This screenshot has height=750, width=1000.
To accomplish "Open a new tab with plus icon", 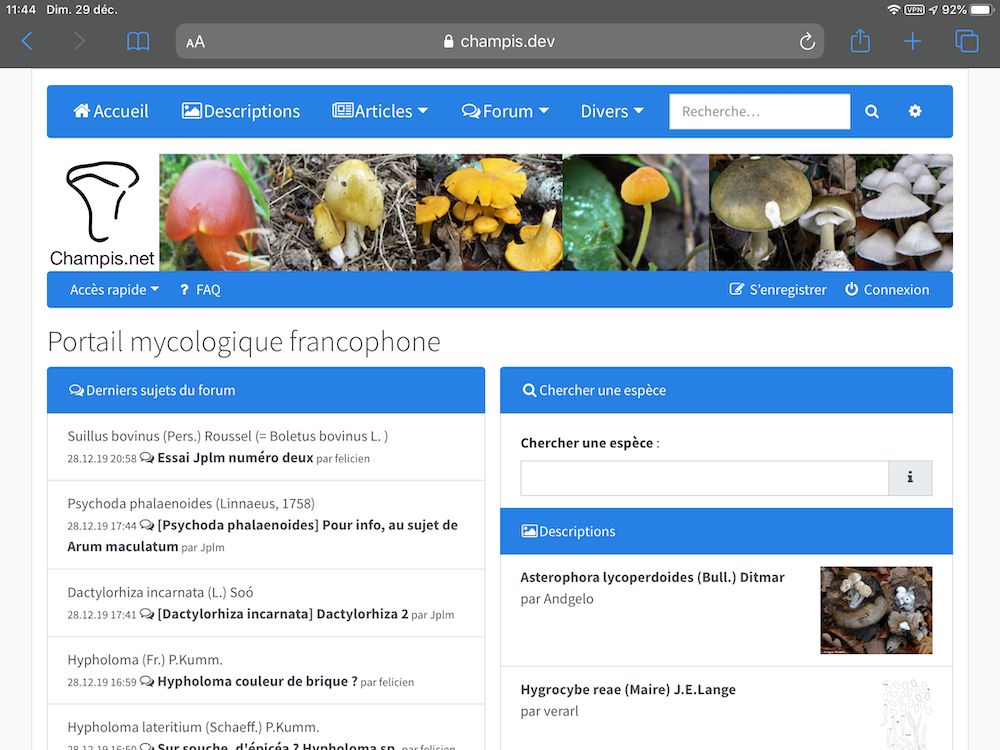I will tap(913, 41).
